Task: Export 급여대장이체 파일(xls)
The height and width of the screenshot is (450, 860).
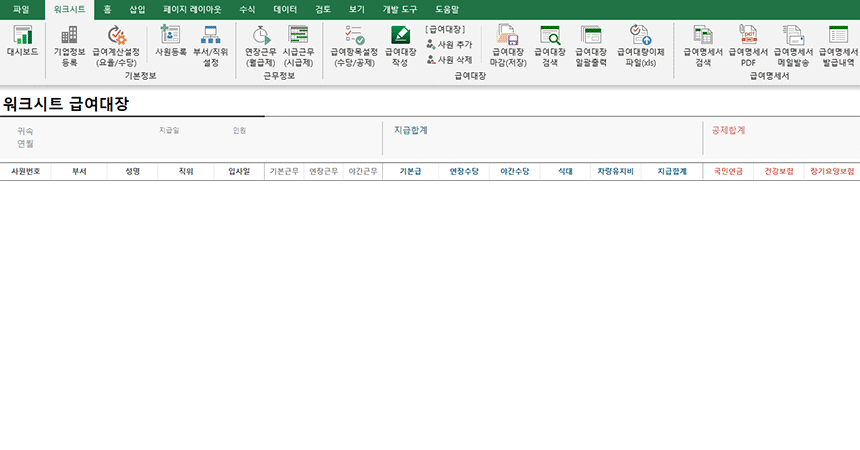Action: click(x=640, y=46)
